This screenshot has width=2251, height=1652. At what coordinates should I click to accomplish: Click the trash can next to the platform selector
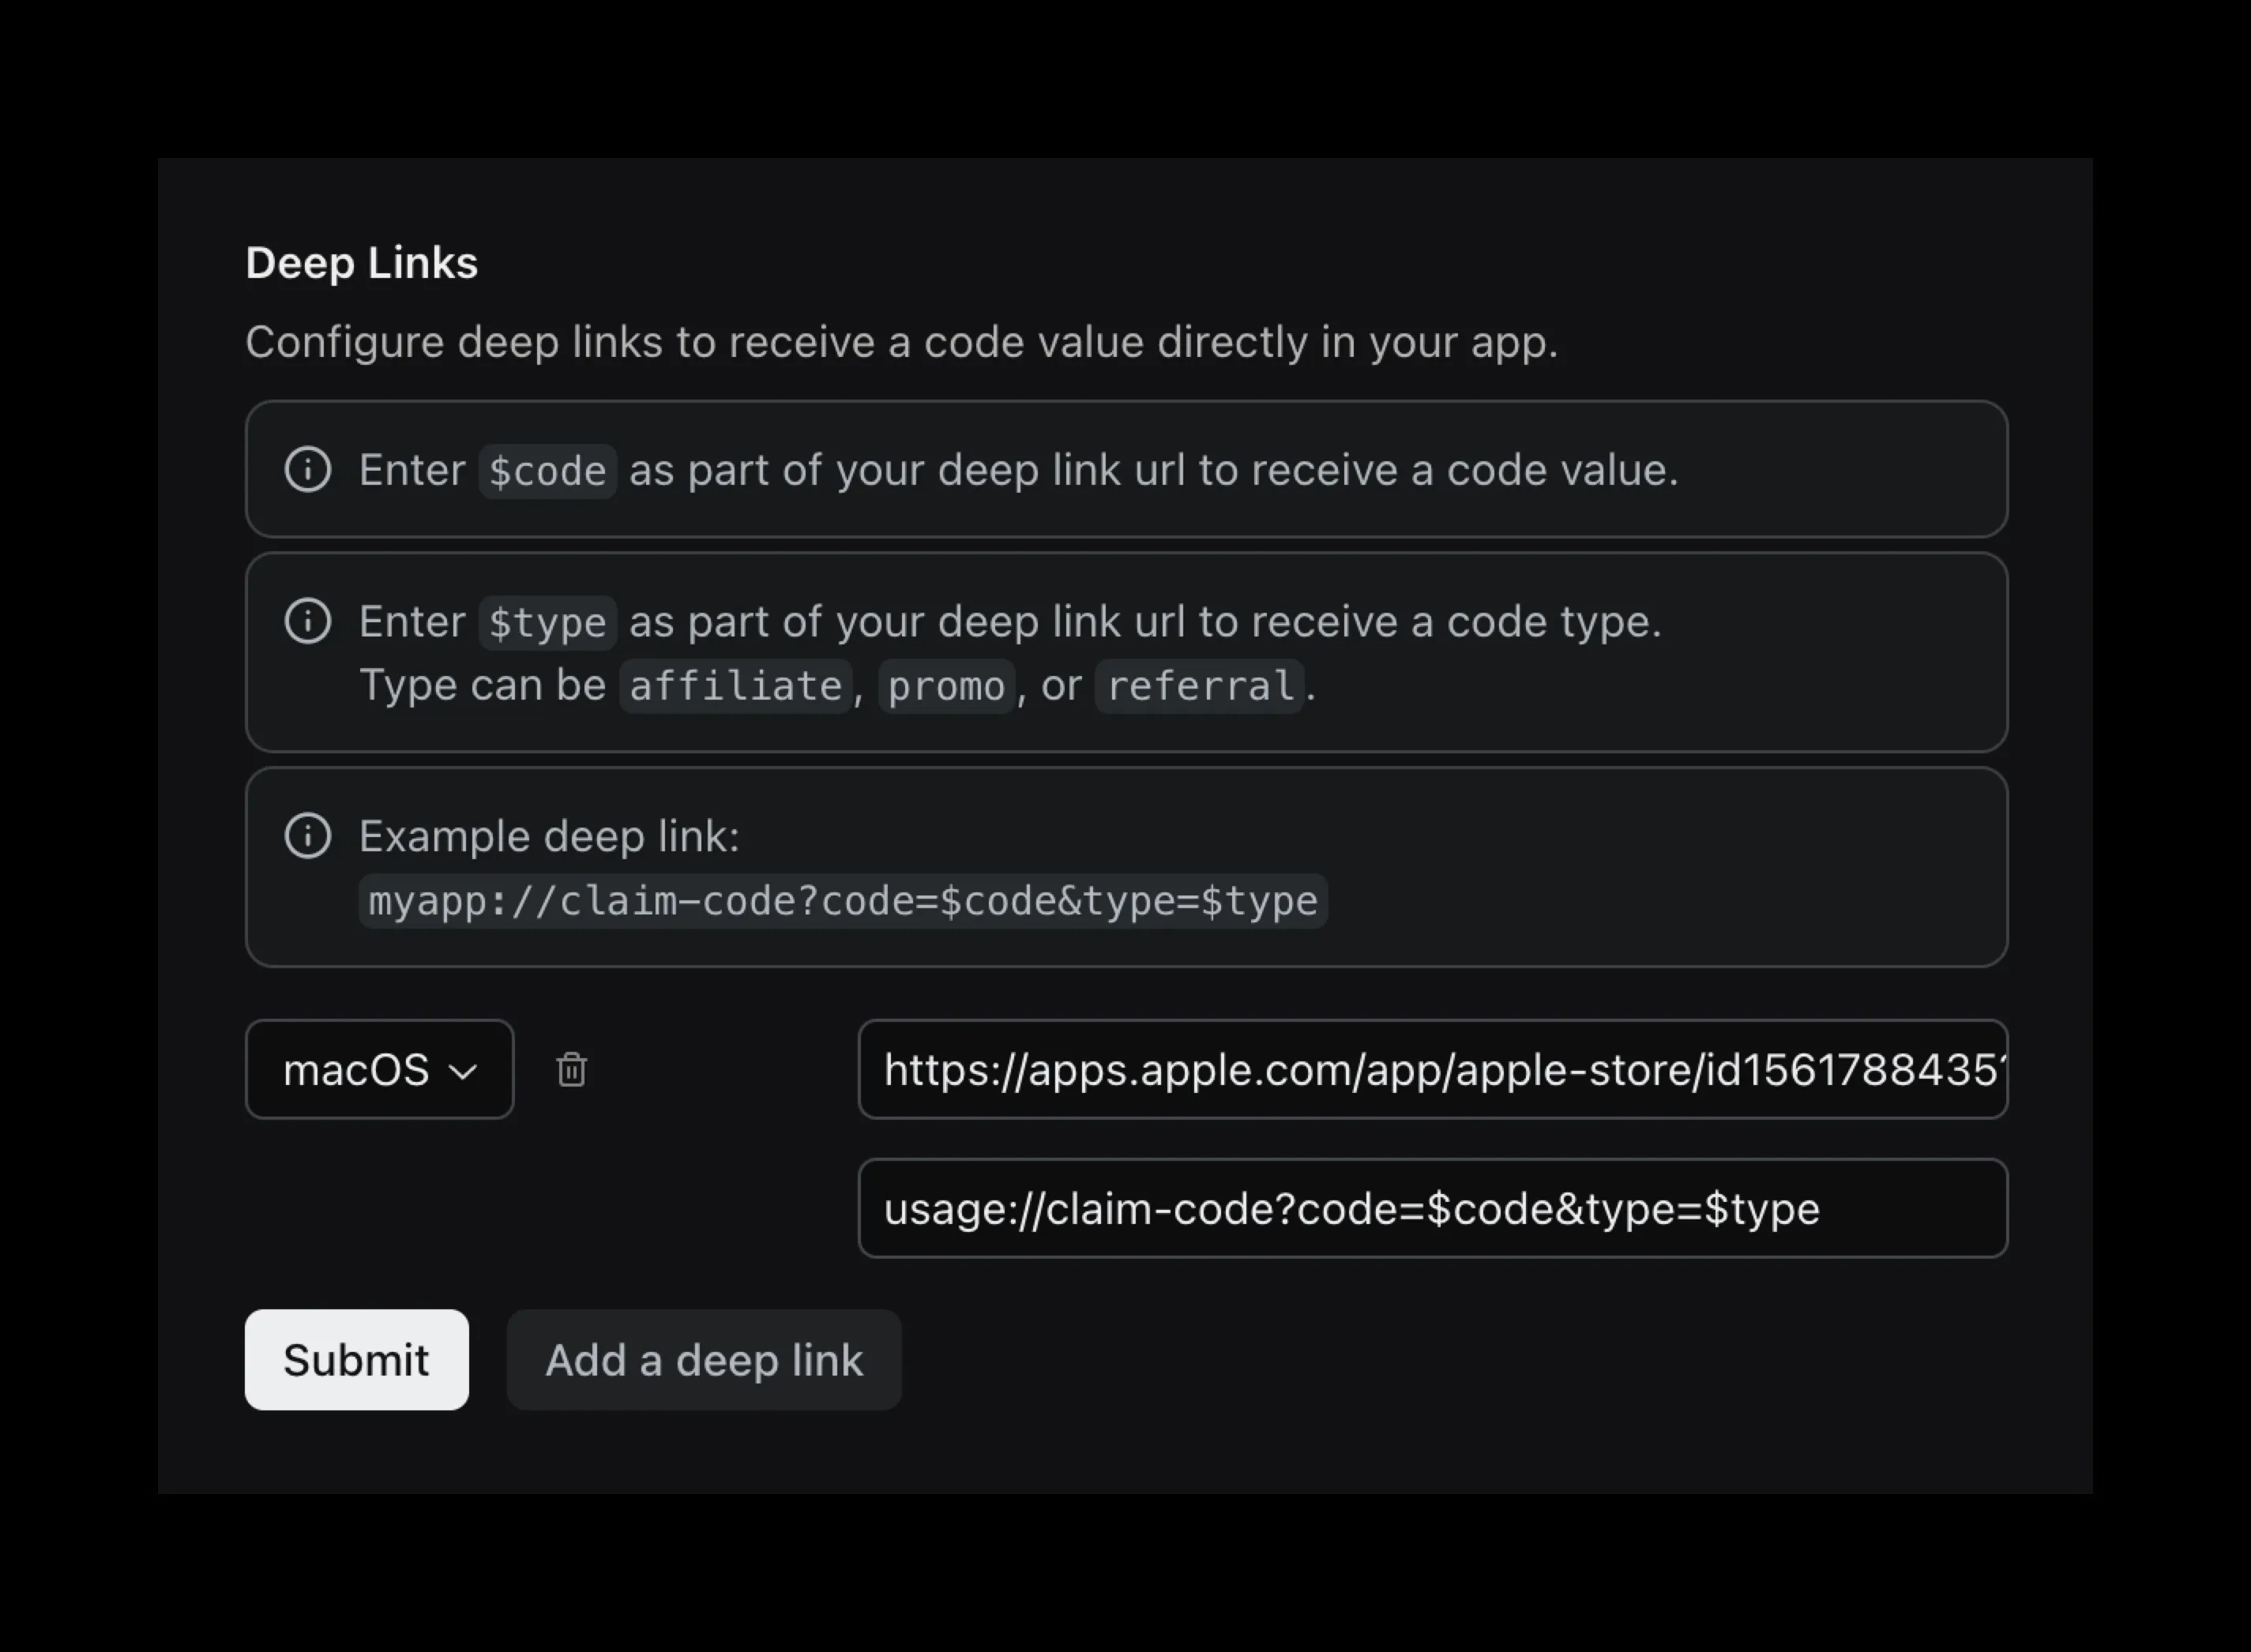tap(571, 1070)
